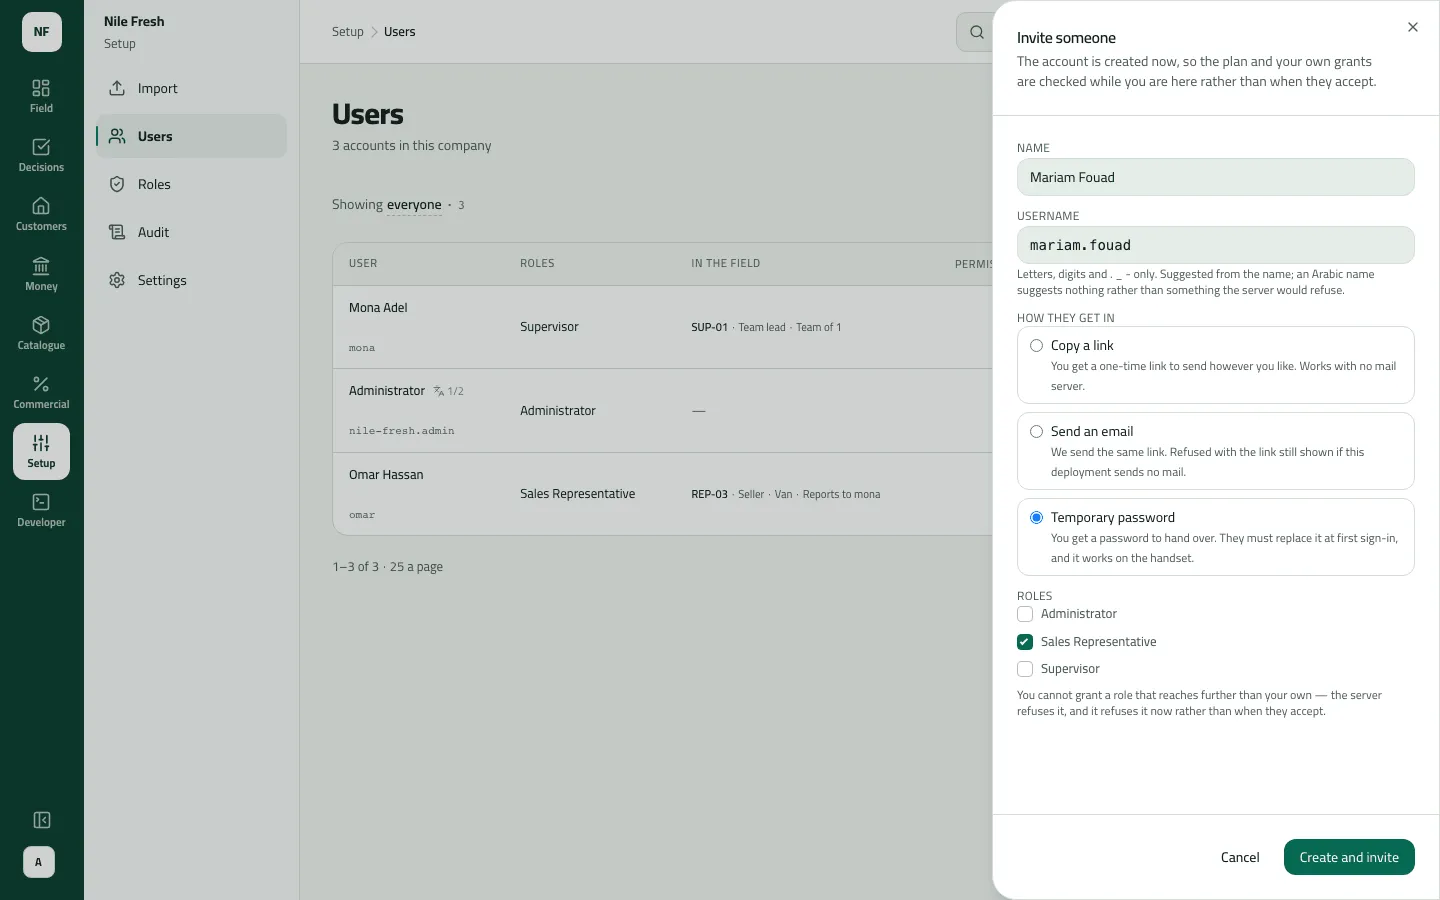Open the account avatar labeled A
The image size is (1440, 900).
point(39,862)
